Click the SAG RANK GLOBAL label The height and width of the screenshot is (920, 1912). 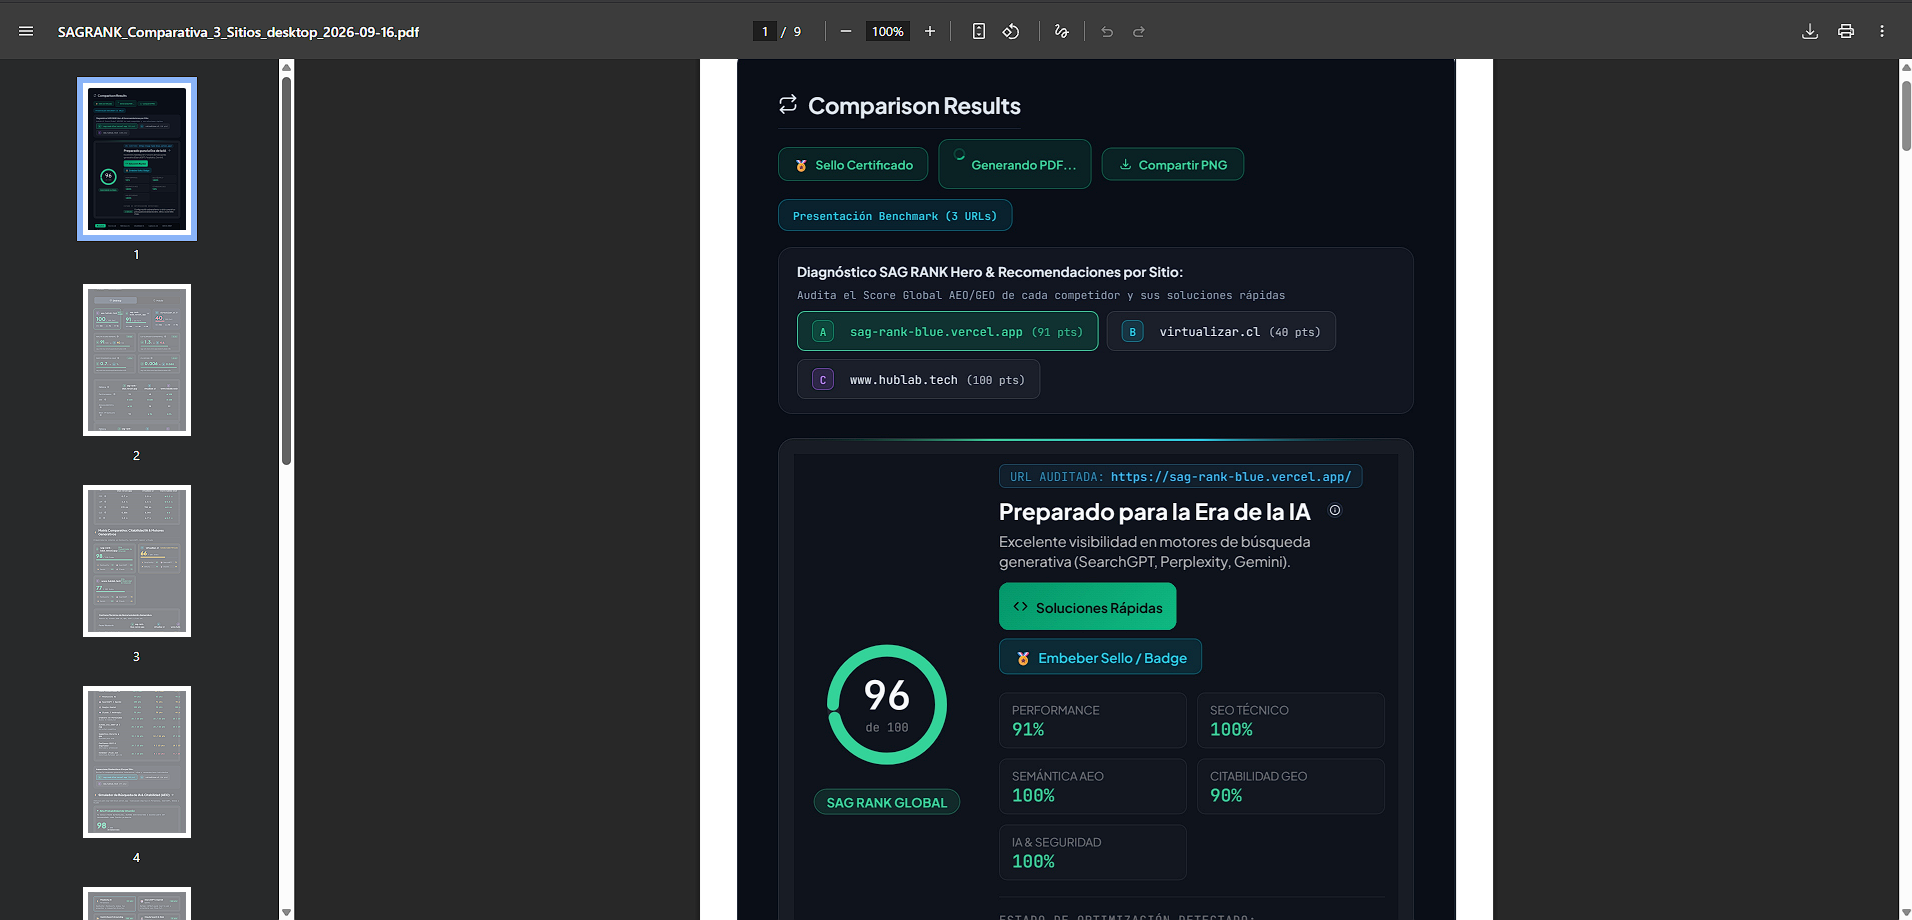(887, 802)
